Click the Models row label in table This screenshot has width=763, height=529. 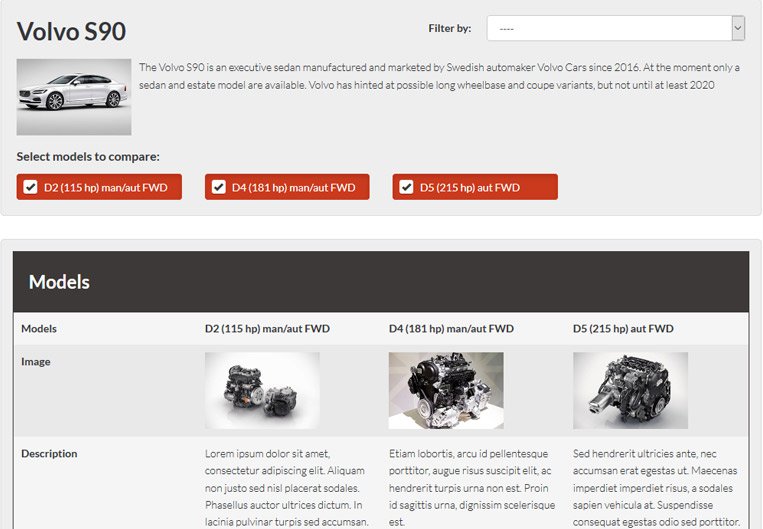pos(39,328)
